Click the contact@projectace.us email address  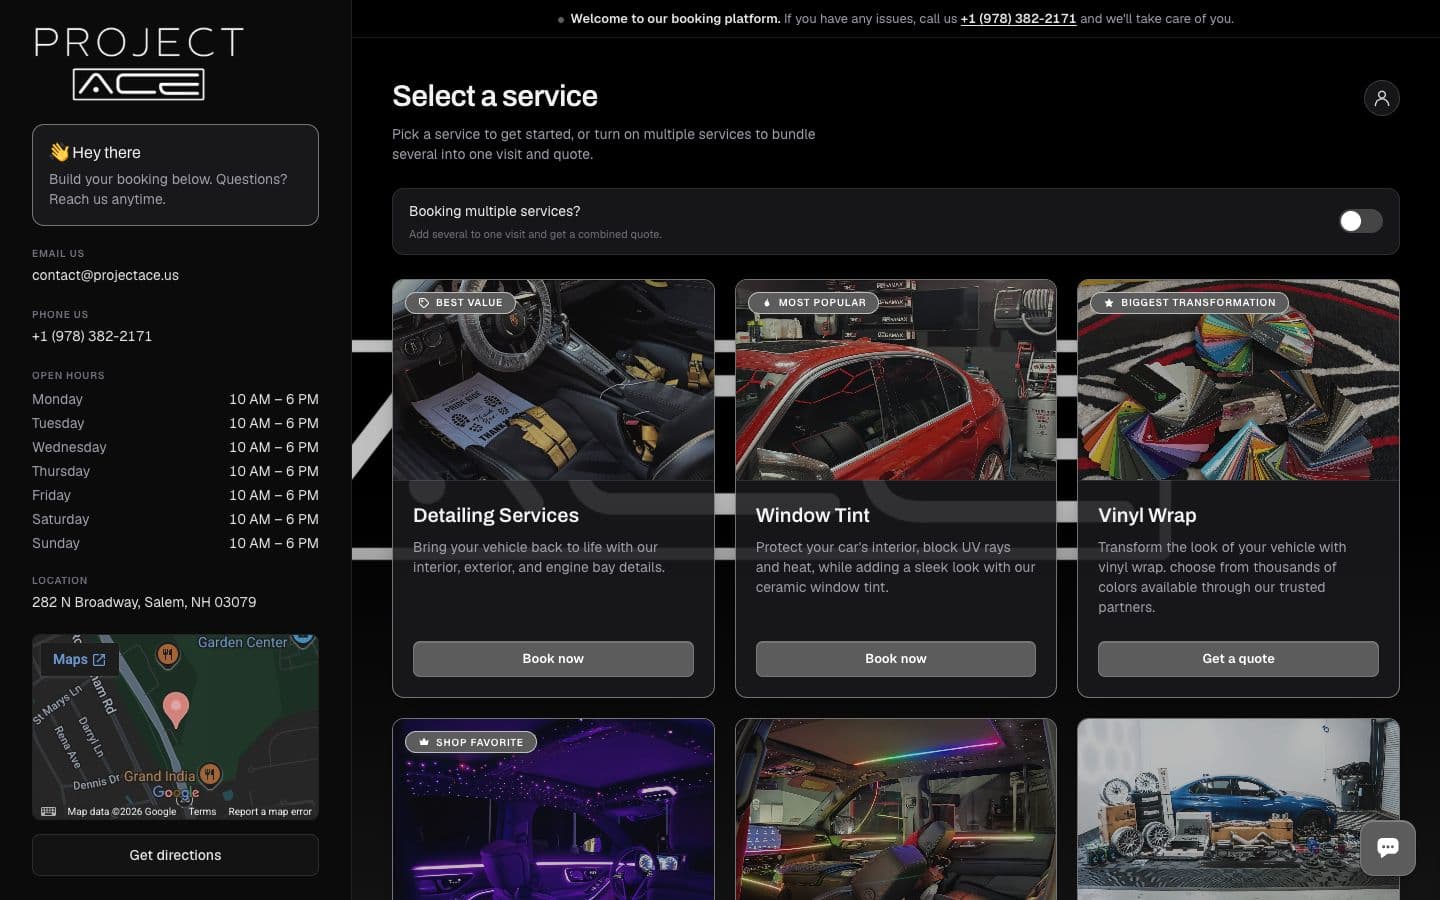coord(105,275)
